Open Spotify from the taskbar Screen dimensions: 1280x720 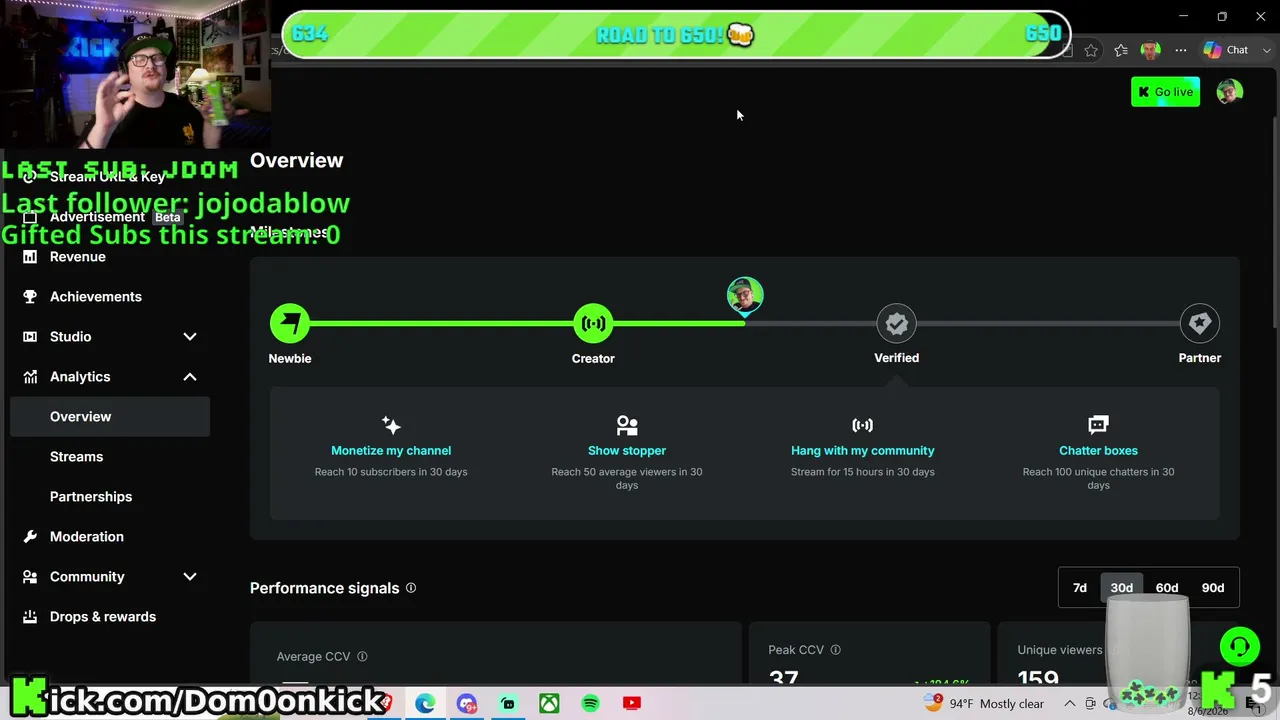(x=590, y=704)
